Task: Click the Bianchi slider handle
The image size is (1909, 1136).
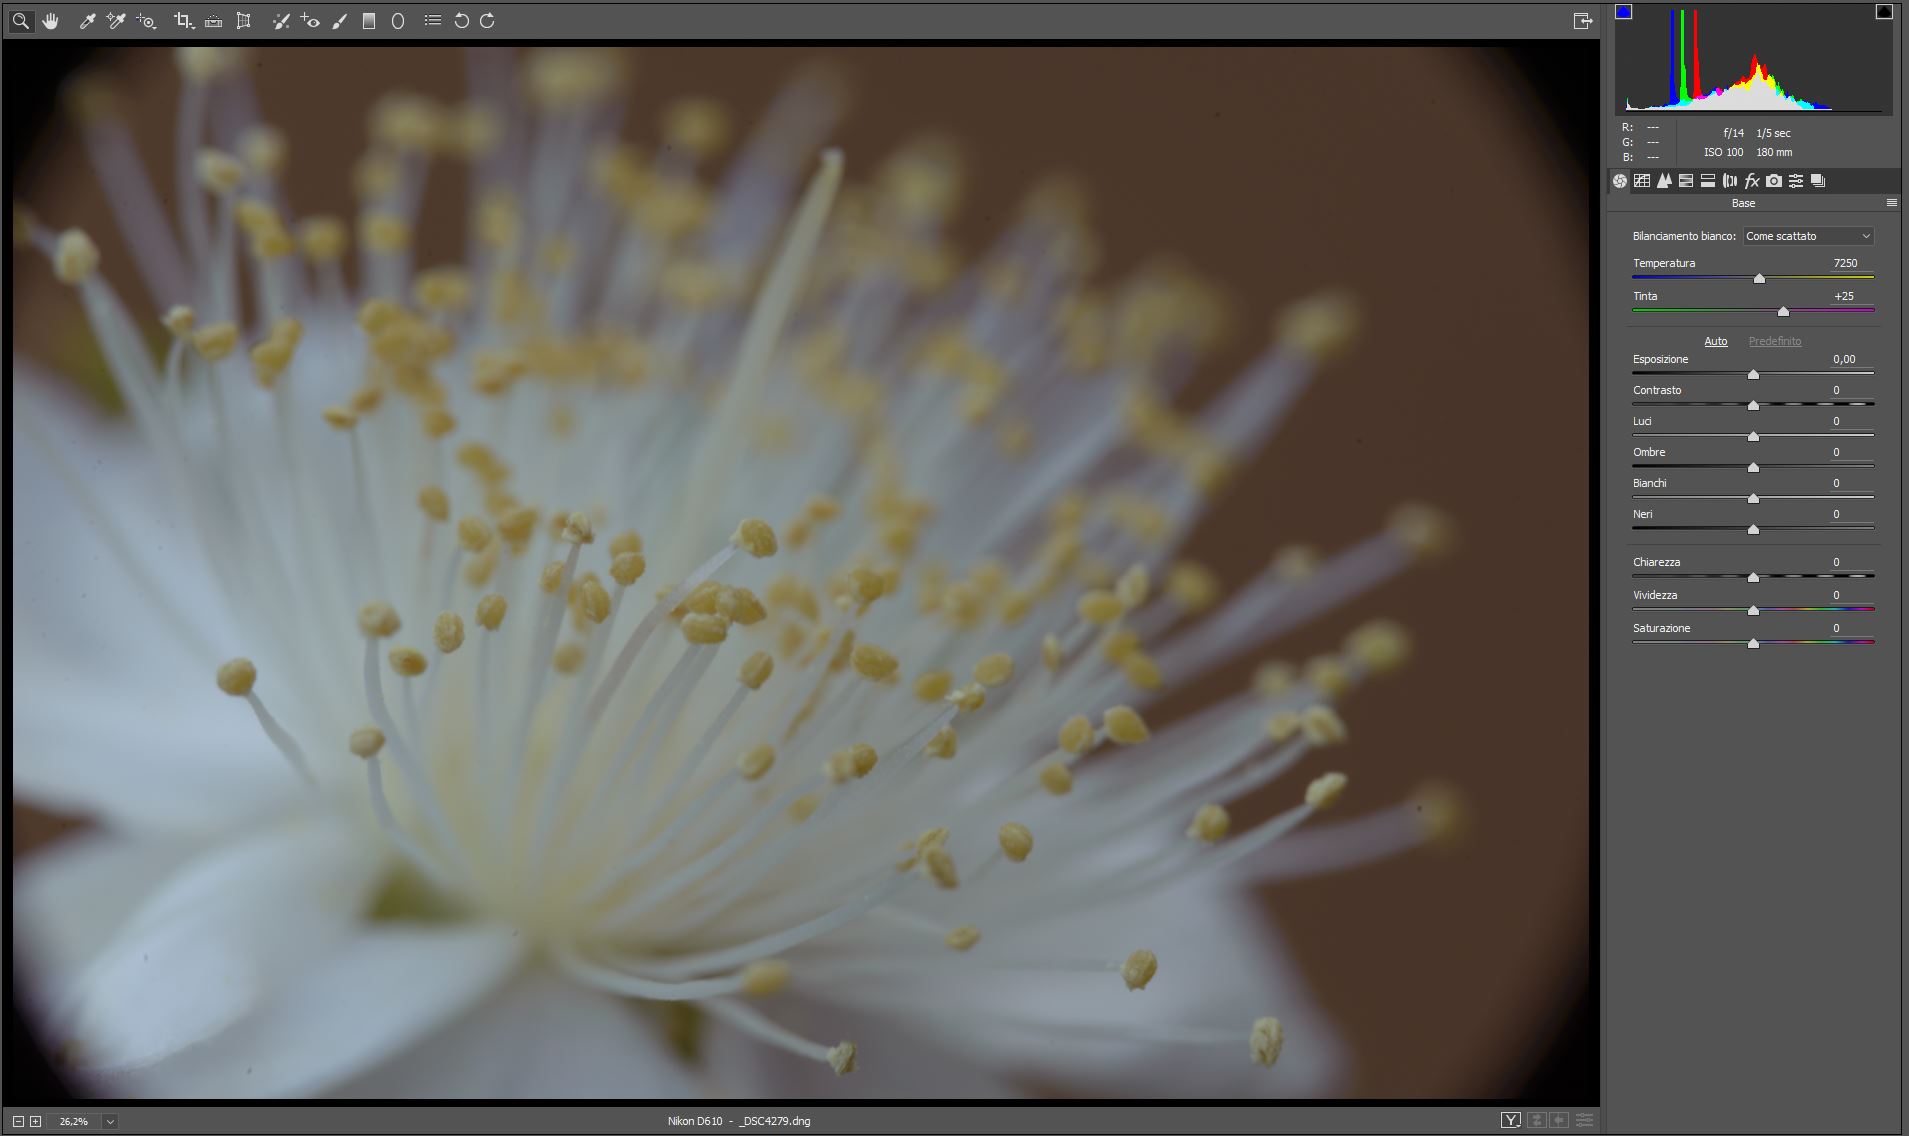Action: [x=1753, y=499]
